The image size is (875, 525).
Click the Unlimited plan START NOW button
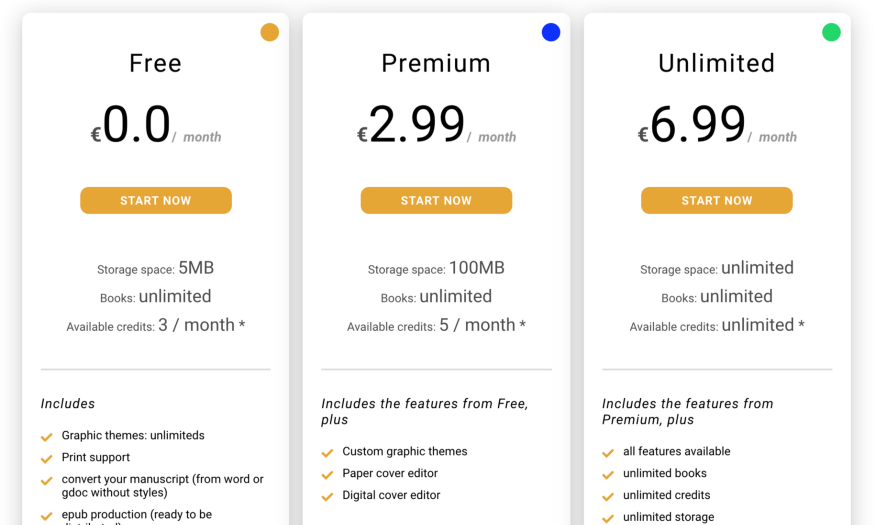[x=717, y=201]
